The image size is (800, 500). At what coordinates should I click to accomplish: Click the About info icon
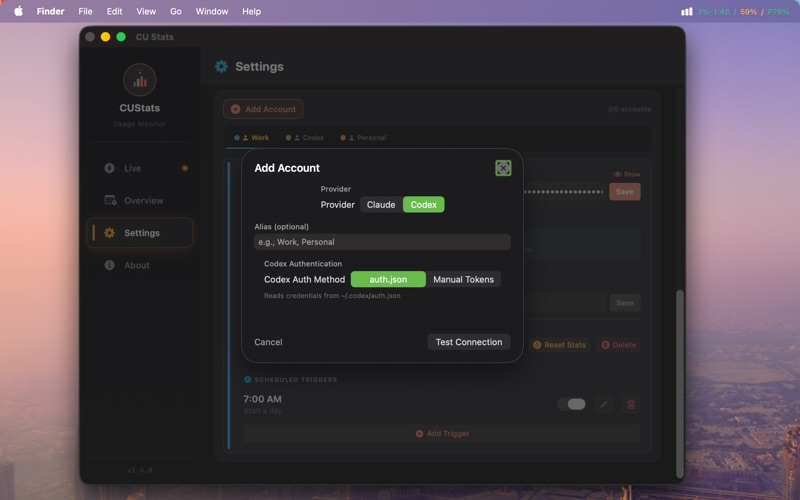pyautogui.click(x=109, y=265)
